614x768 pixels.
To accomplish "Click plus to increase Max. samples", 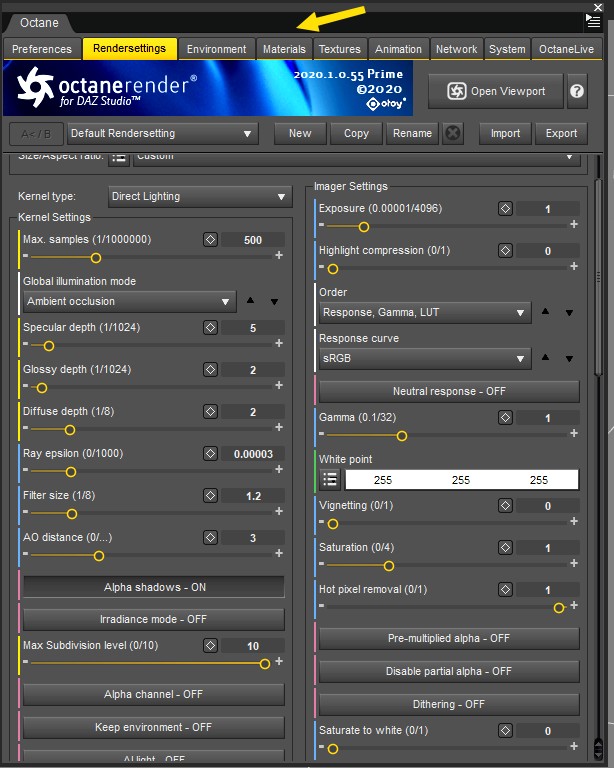I will (279, 255).
